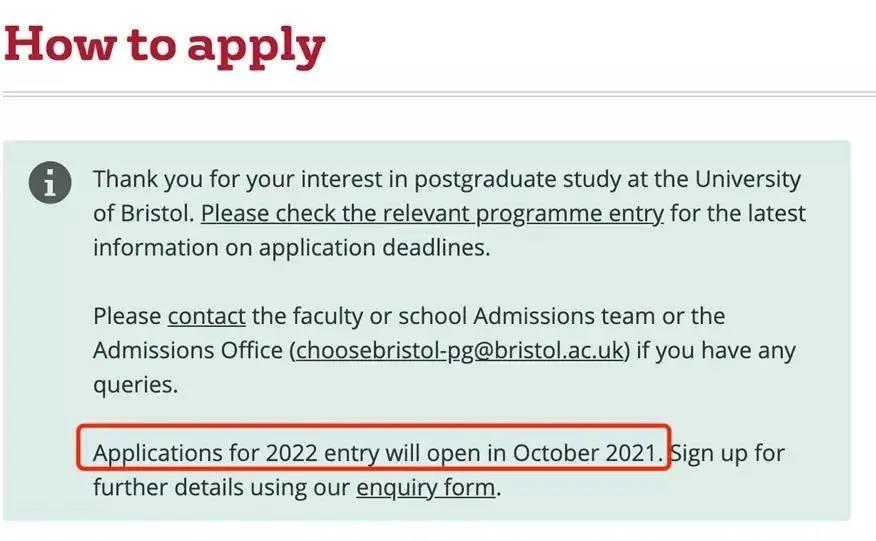Image resolution: width=876 pixels, height=541 pixels.
Task: Open the enquiry form link
Action: coord(426,488)
